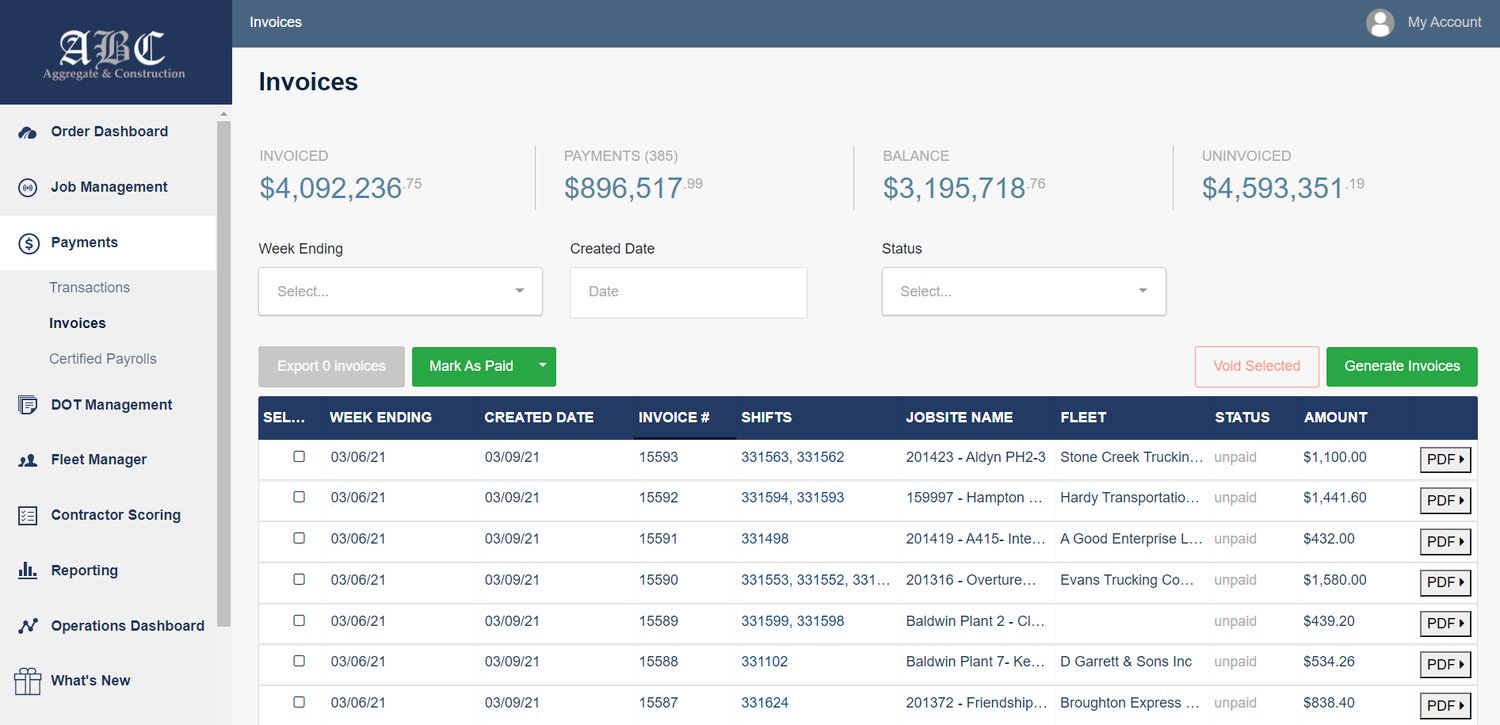Screen dimensions: 1500x725
Task: Open DOT Management document icon
Action: coord(28,405)
